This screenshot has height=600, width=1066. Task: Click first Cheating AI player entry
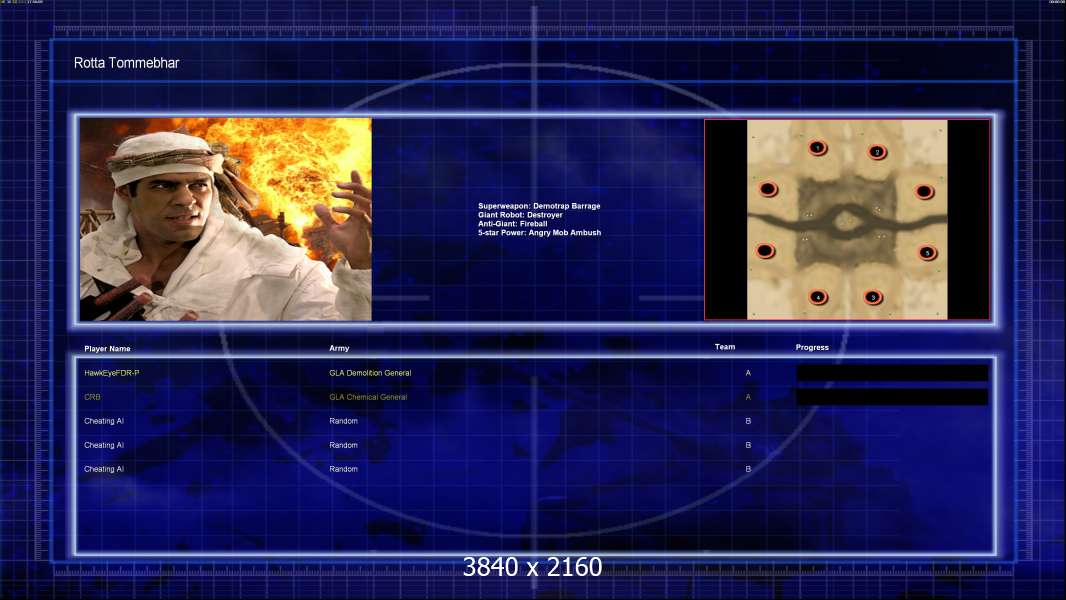pyautogui.click(x=104, y=421)
